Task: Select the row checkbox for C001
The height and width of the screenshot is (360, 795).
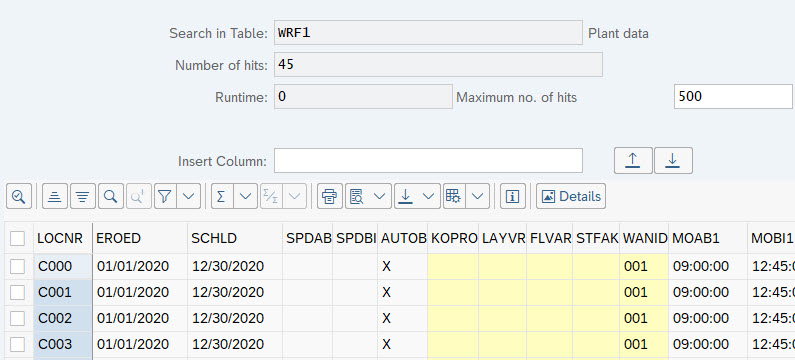Action: coord(18,293)
